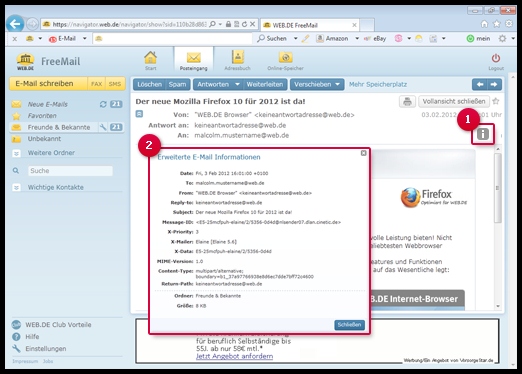Click wrench icon beside Freunde & Bekannte
The height and width of the screenshot is (374, 522).
(x=103, y=127)
